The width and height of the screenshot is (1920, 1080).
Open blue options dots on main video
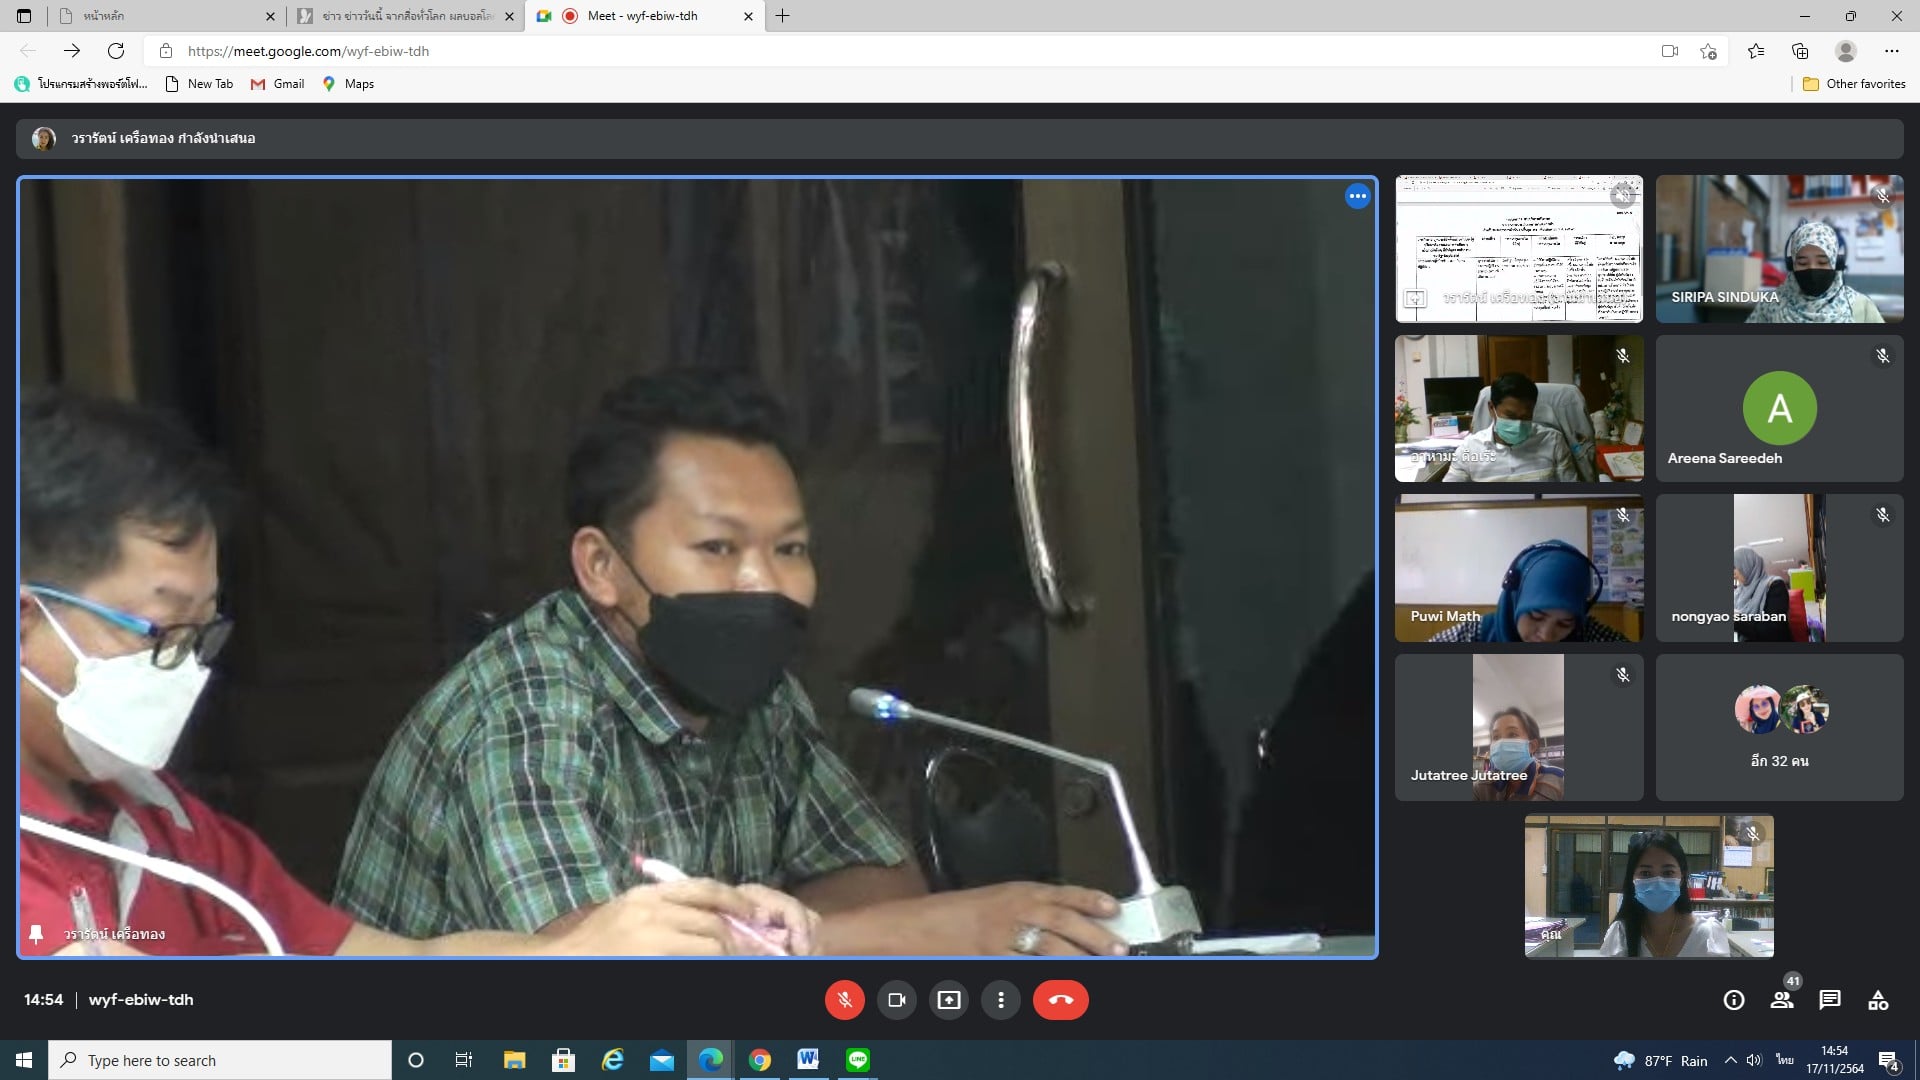(x=1357, y=197)
